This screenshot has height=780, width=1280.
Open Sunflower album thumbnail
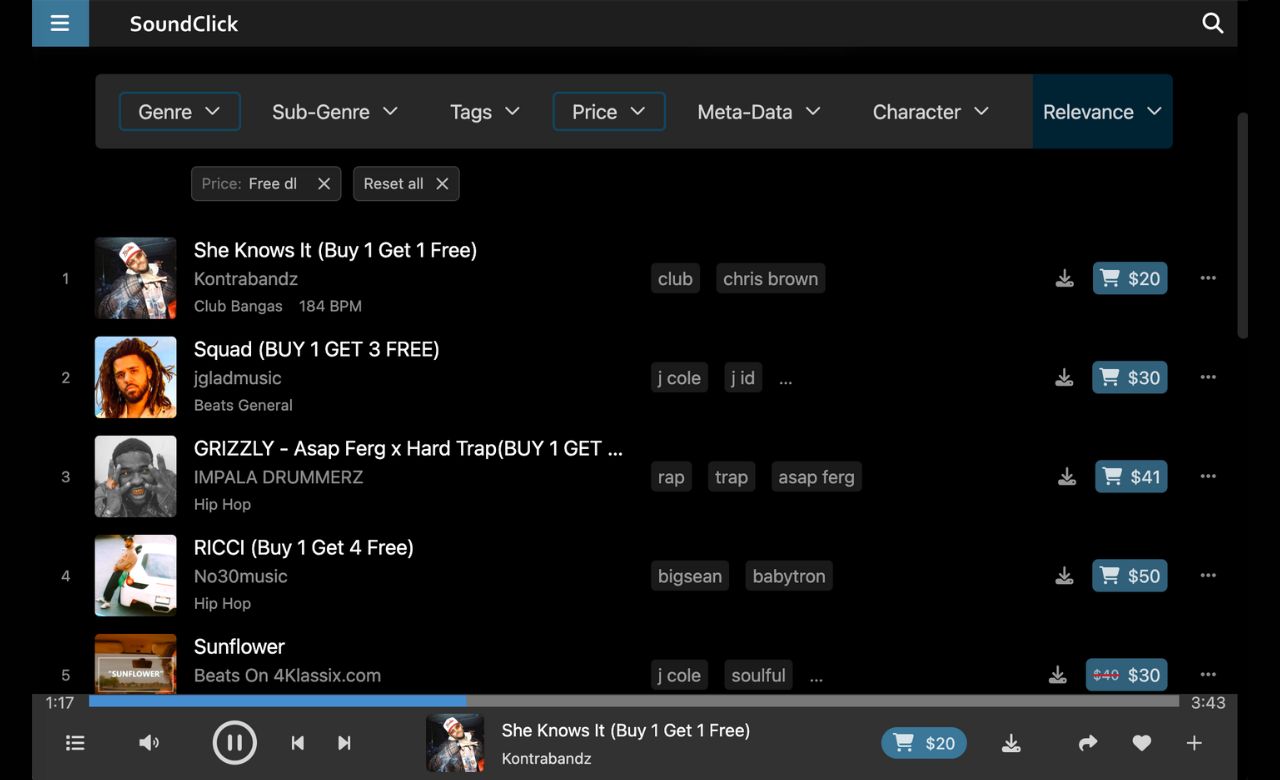pyautogui.click(x=136, y=663)
